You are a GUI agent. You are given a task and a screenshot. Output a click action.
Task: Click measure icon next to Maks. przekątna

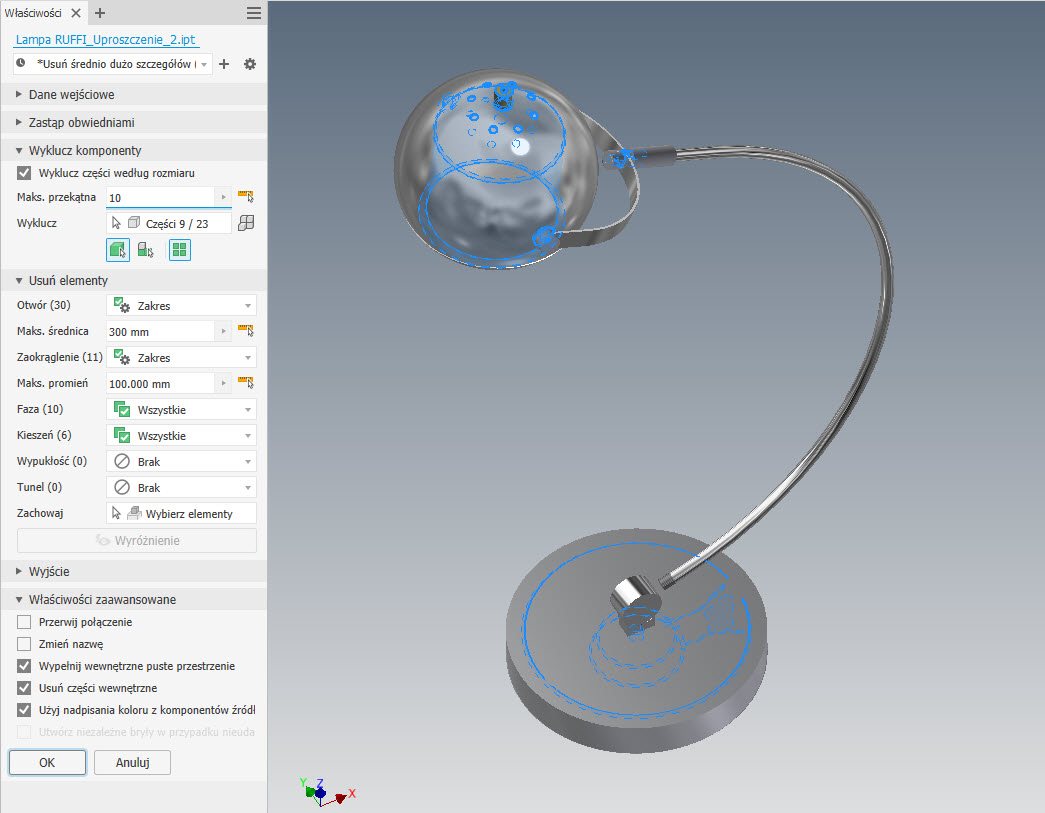pos(246,197)
